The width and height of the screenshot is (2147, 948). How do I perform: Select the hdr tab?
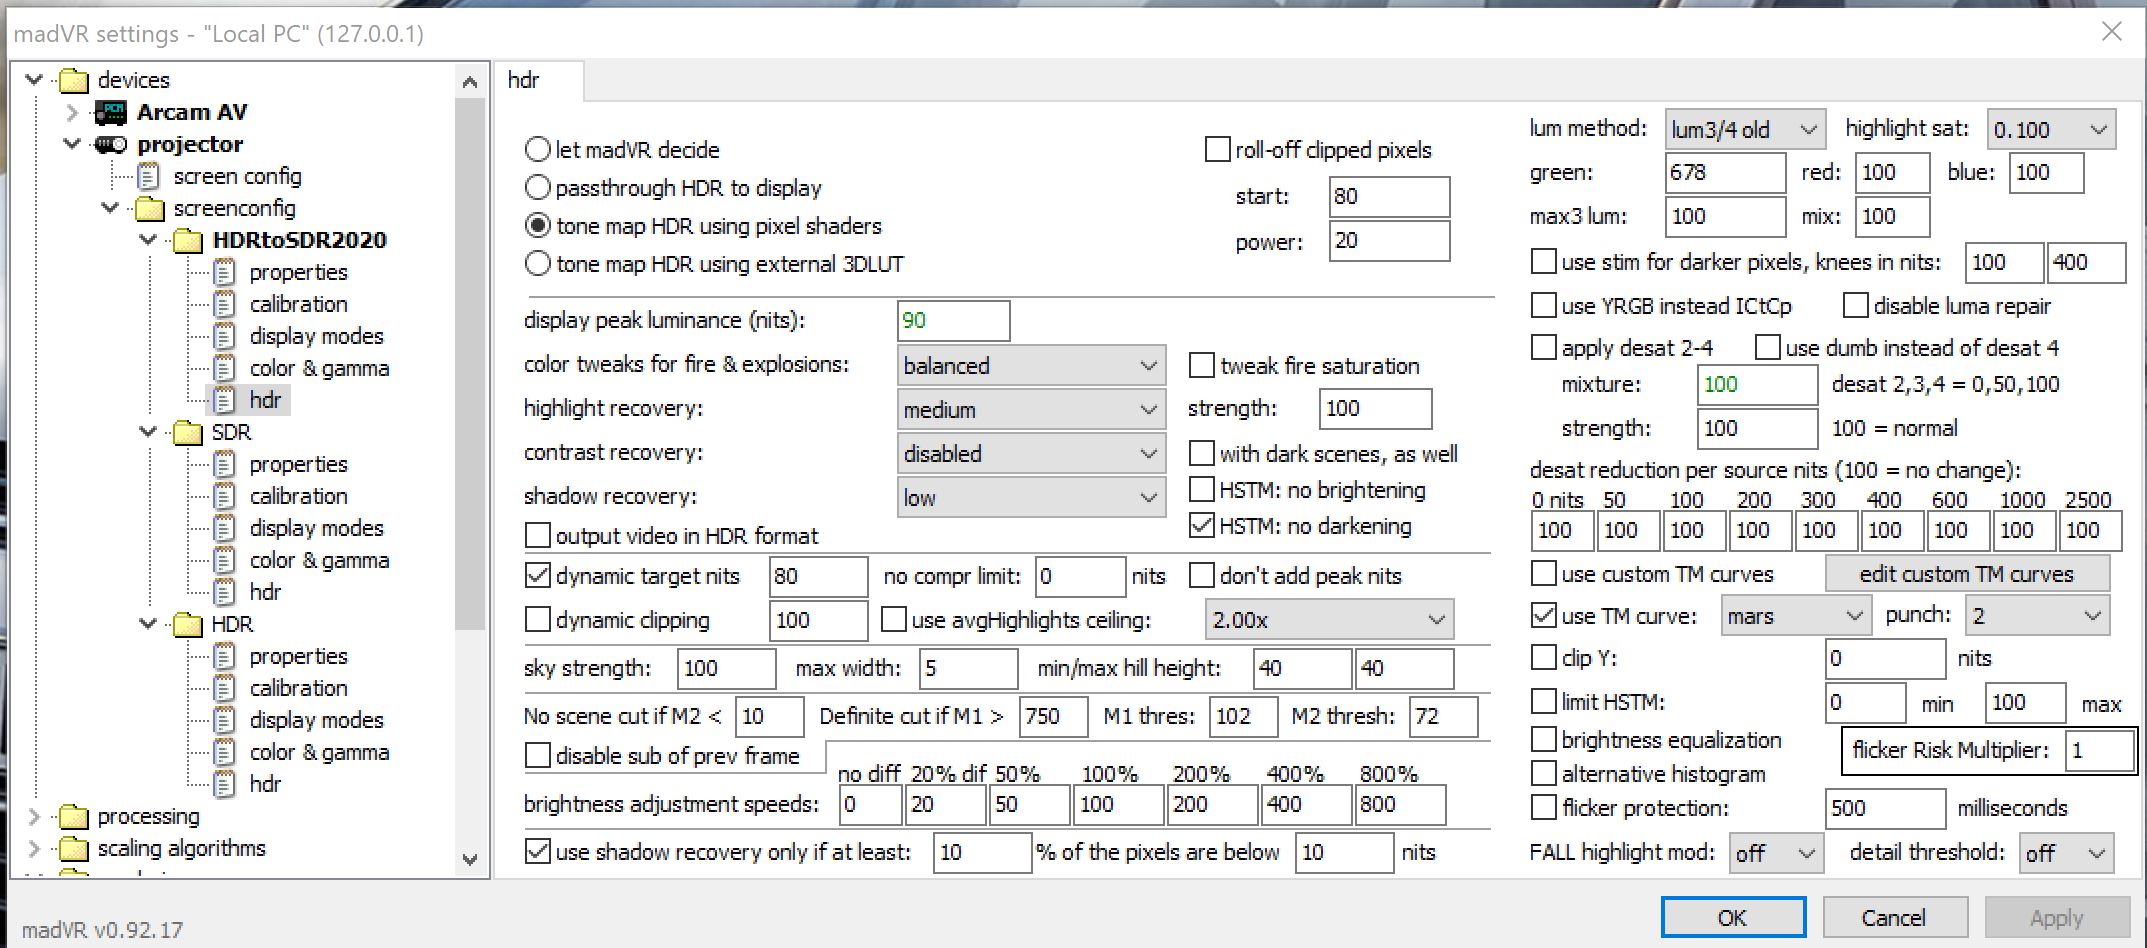(x=524, y=80)
